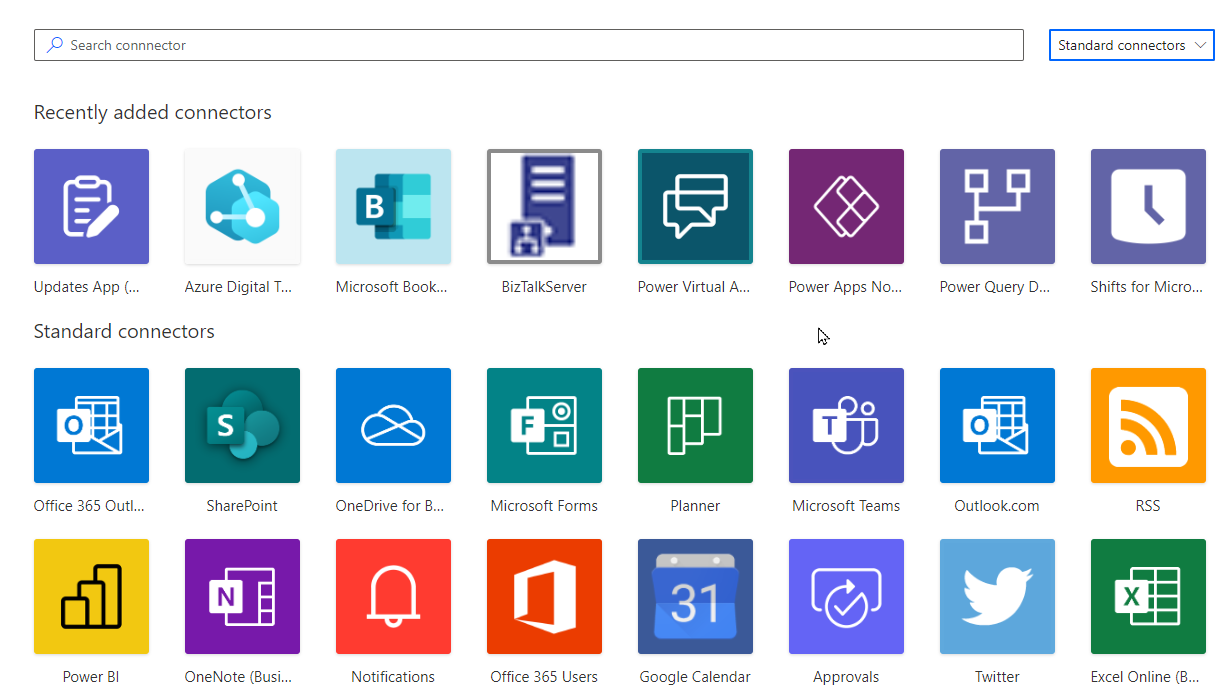Select the Power Apps Notification connector icon

(846, 206)
